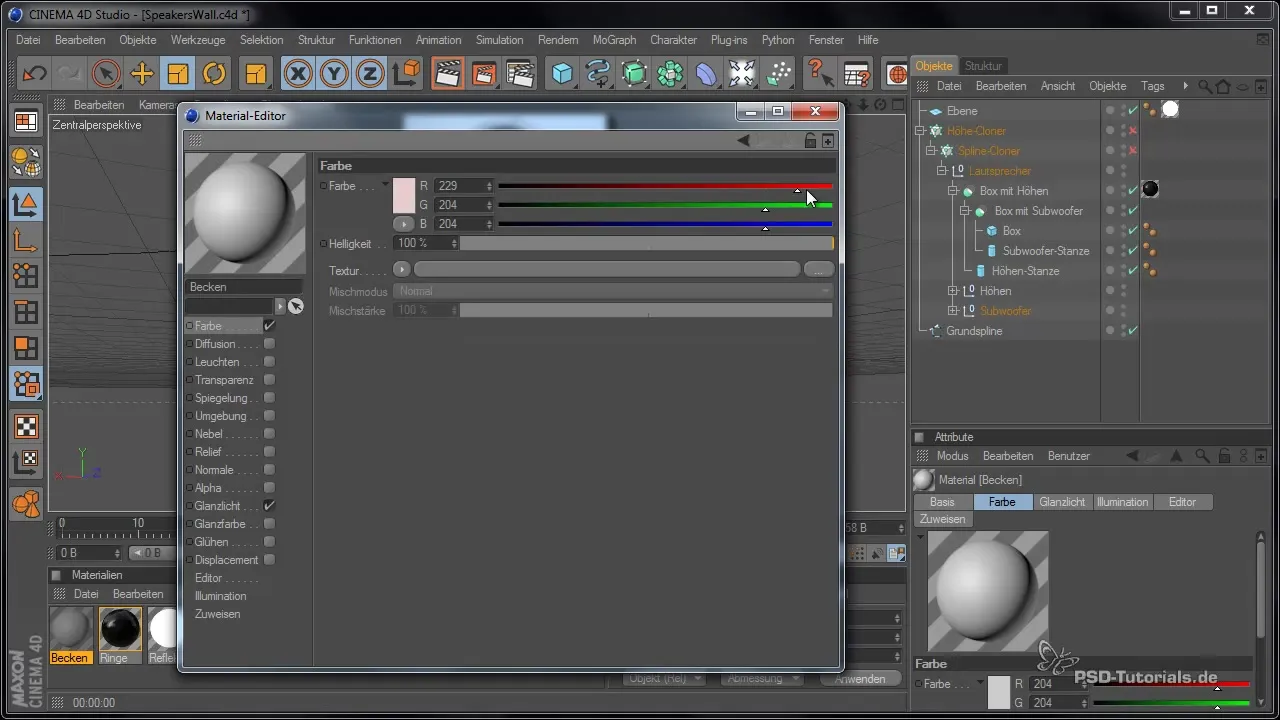Click the Material-Editor lock icon
1280x720 pixels.
[x=811, y=141]
